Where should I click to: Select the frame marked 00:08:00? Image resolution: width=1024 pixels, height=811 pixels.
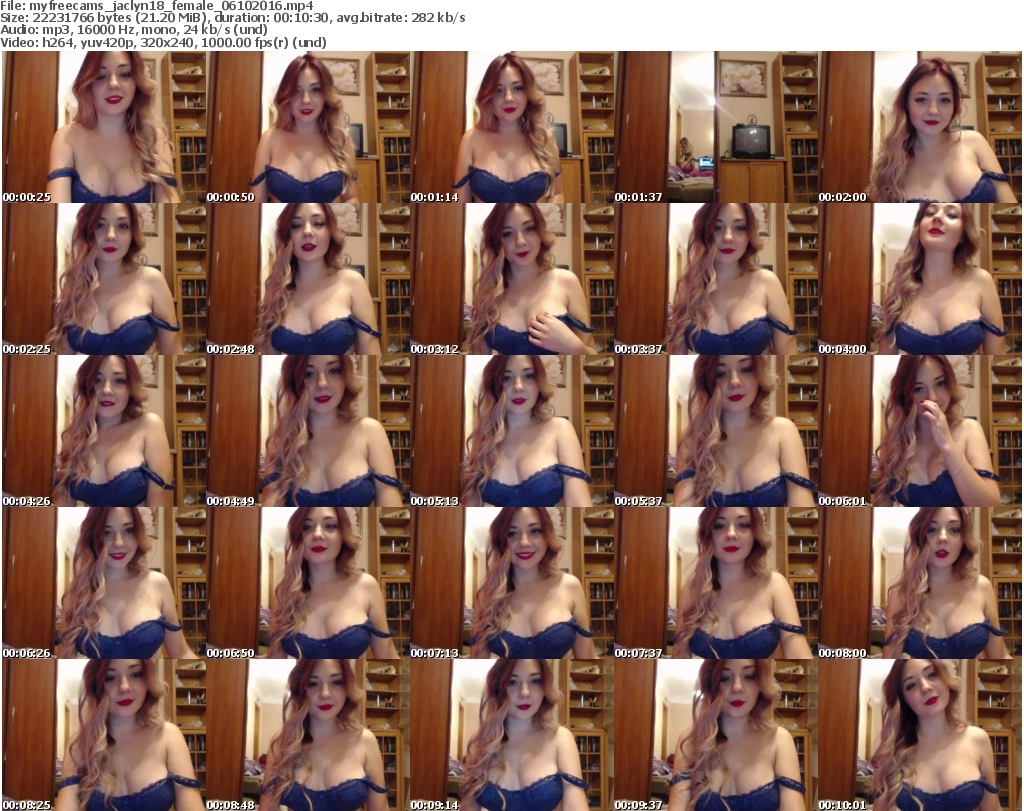pos(919,583)
